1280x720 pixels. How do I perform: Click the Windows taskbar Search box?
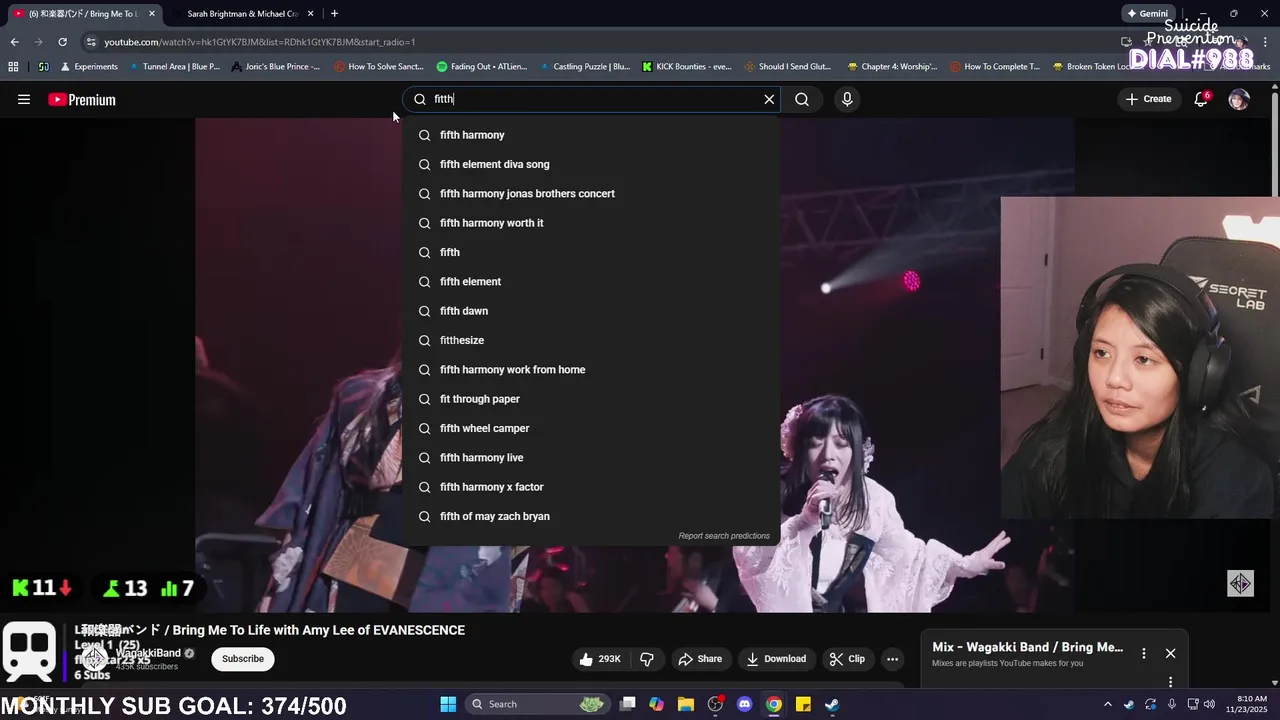[x=538, y=704]
